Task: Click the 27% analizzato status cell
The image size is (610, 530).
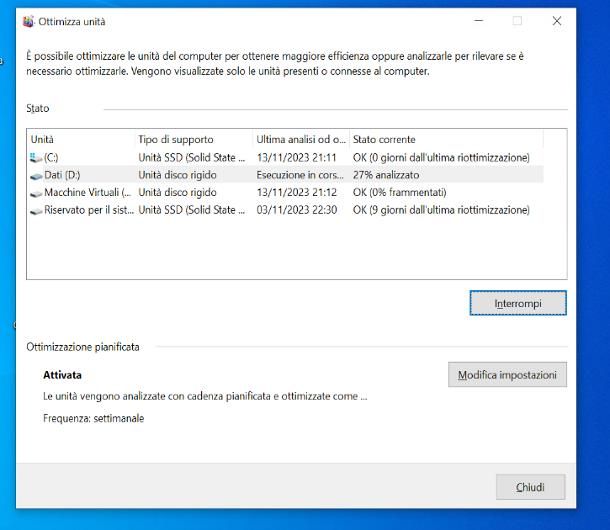Action: pyautogui.click(x=386, y=175)
